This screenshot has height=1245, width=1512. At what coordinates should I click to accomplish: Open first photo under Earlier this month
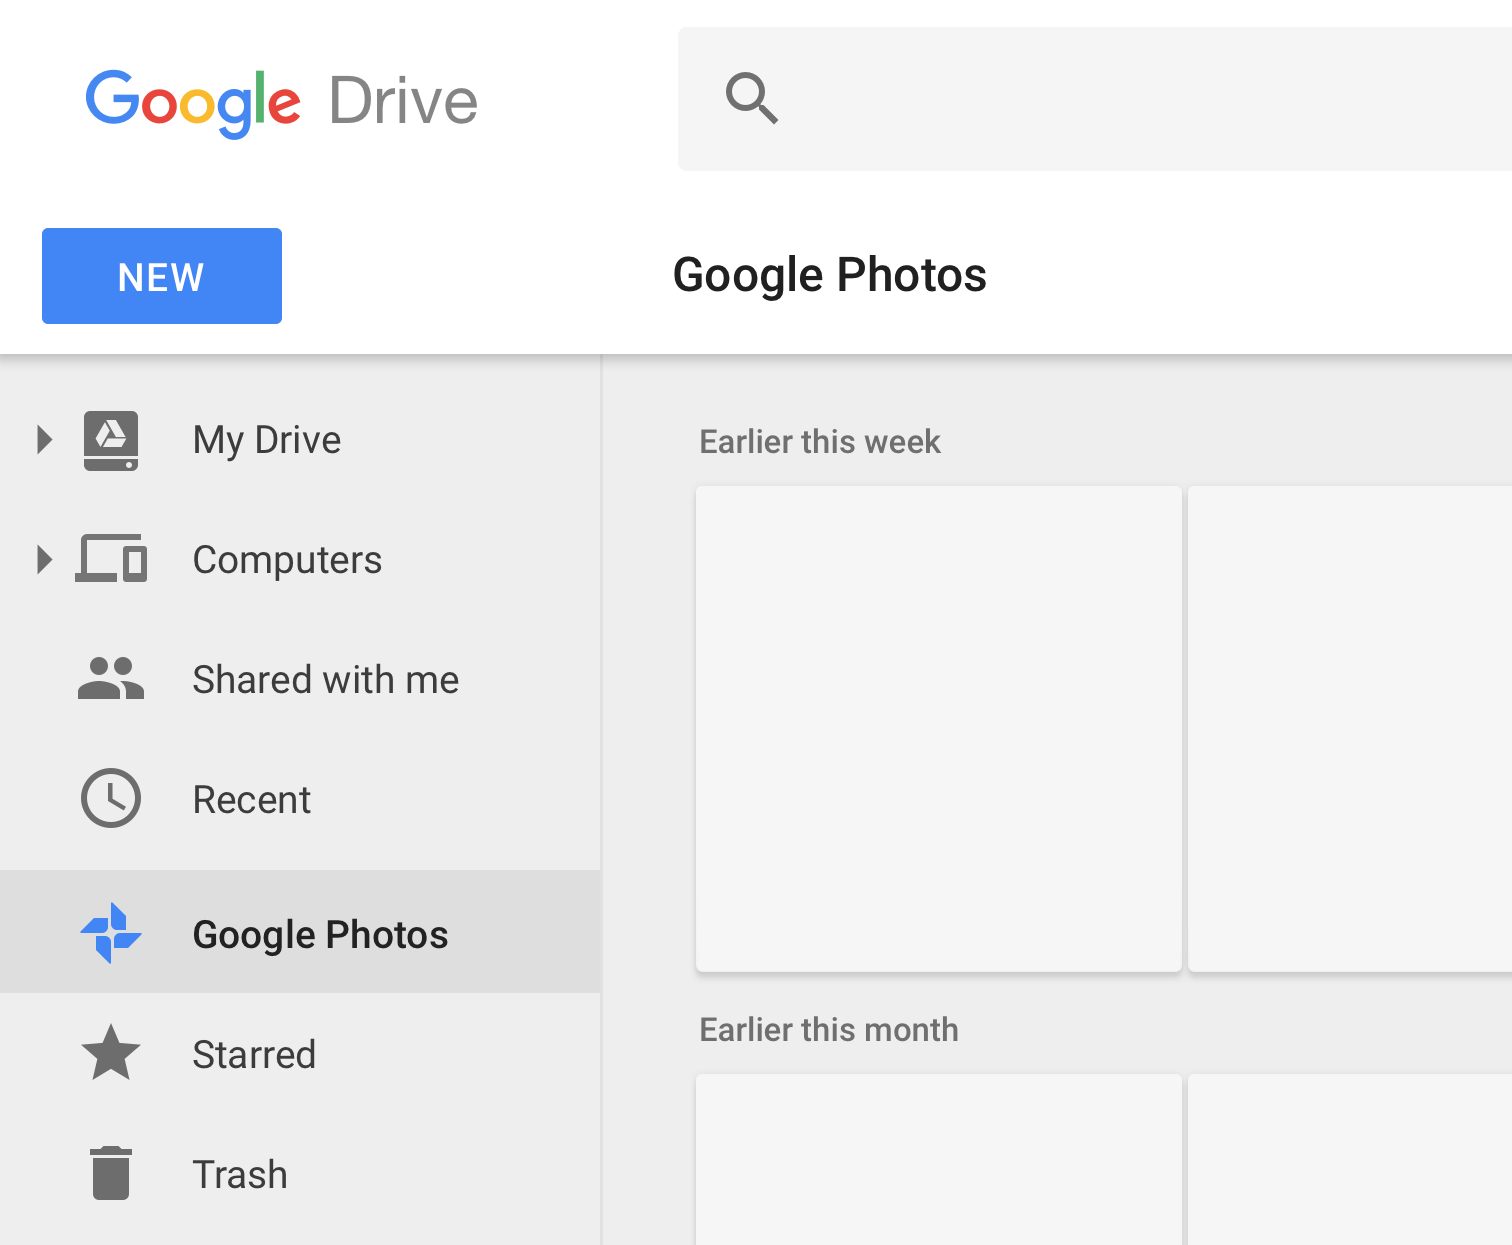pos(938,1160)
